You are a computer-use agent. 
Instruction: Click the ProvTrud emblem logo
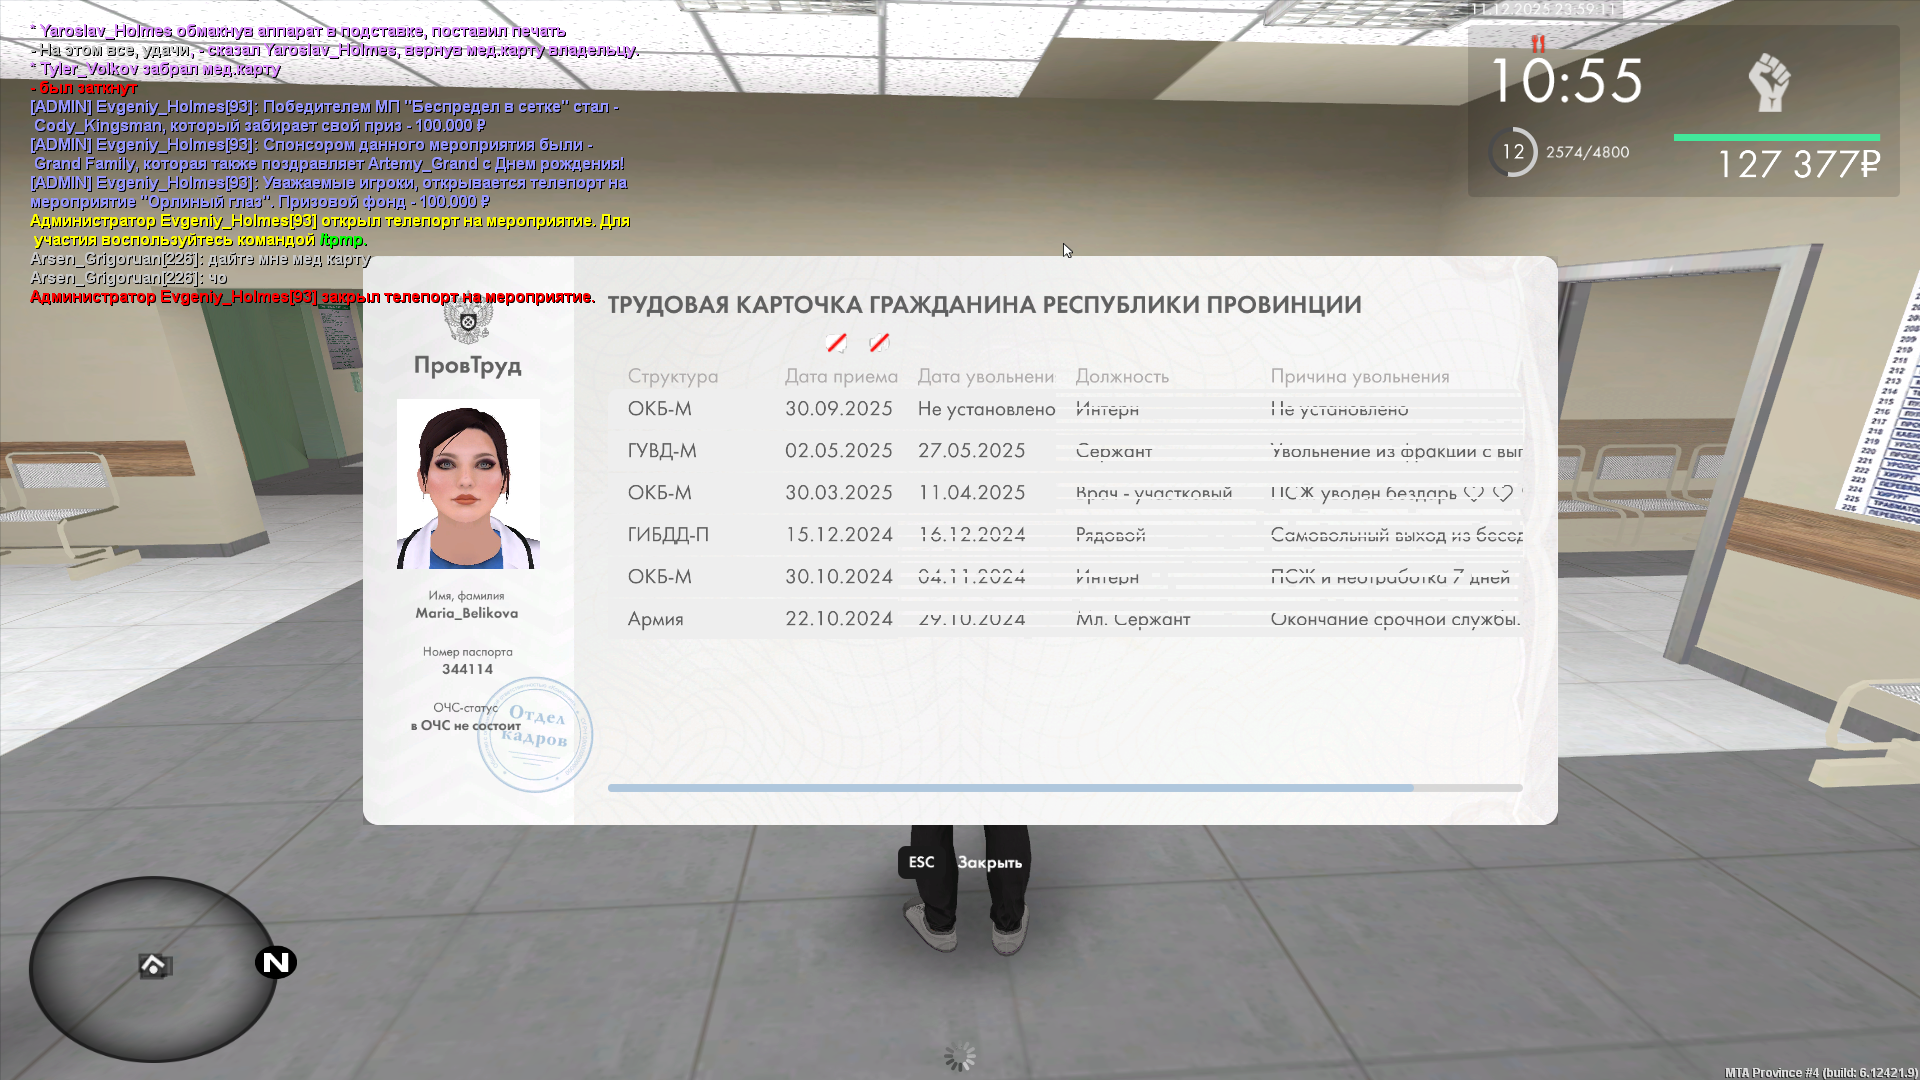(x=467, y=322)
